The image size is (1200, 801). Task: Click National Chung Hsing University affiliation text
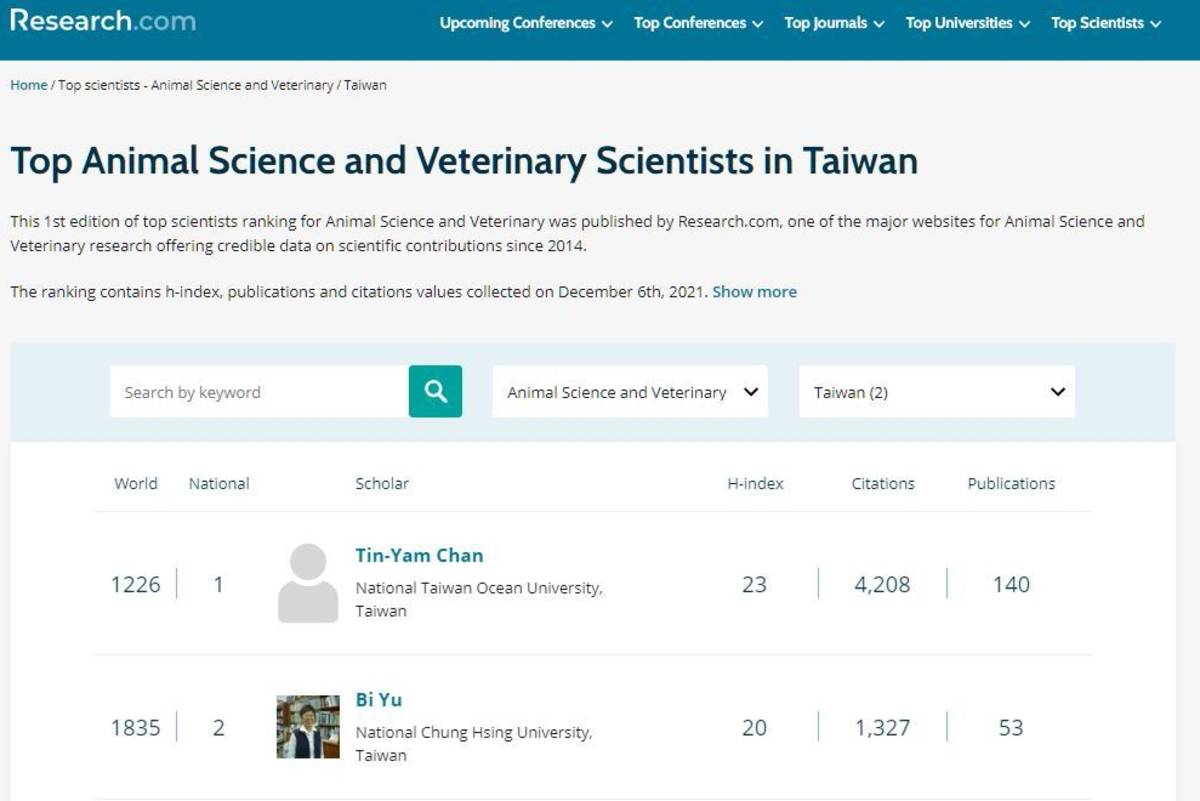[474, 743]
